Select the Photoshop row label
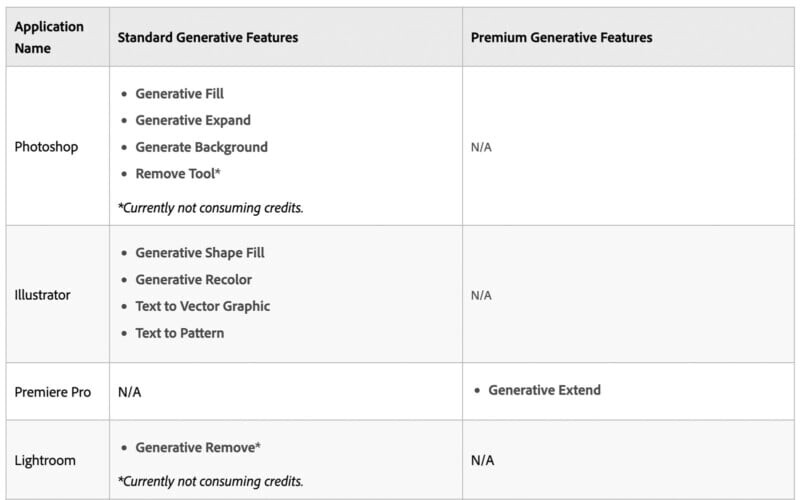This screenshot has width=800, height=500. [x=46, y=147]
